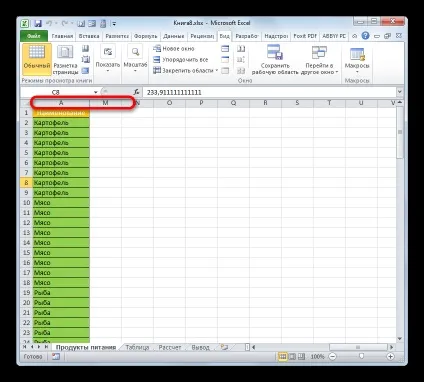Switch to Разметка страницы view
The image size is (424, 382).
point(65,60)
